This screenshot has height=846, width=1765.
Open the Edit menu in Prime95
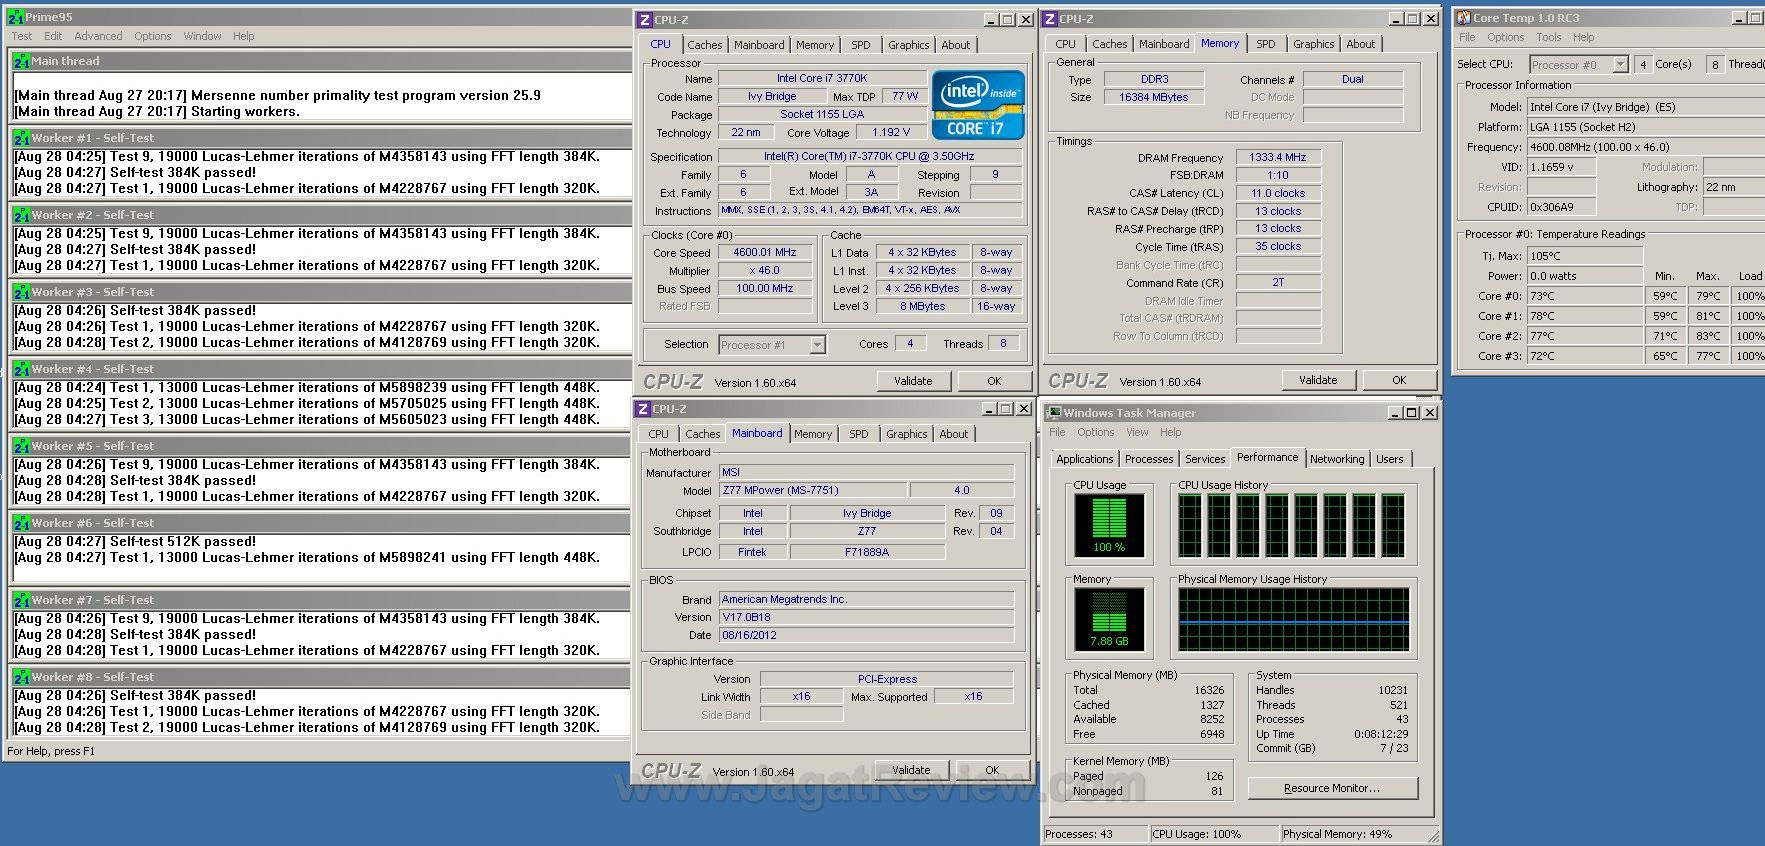click(x=53, y=36)
